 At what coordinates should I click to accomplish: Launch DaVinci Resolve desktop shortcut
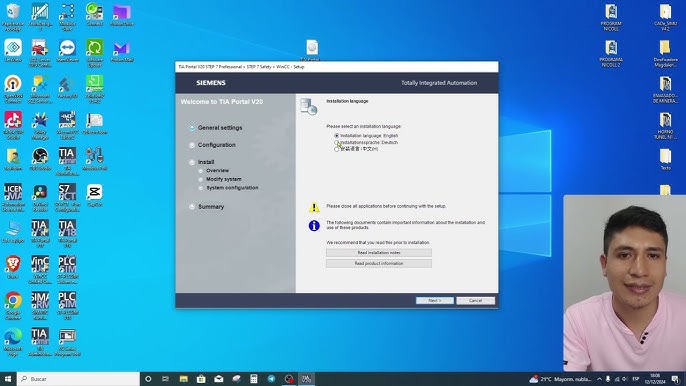(40, 197)
